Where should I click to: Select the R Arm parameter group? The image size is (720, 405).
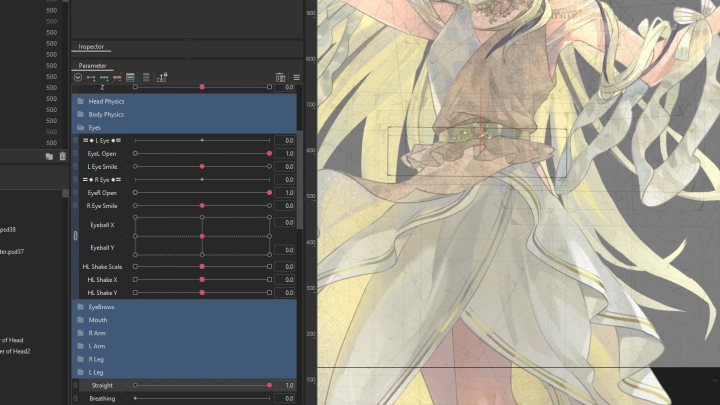tap(97, 333)
